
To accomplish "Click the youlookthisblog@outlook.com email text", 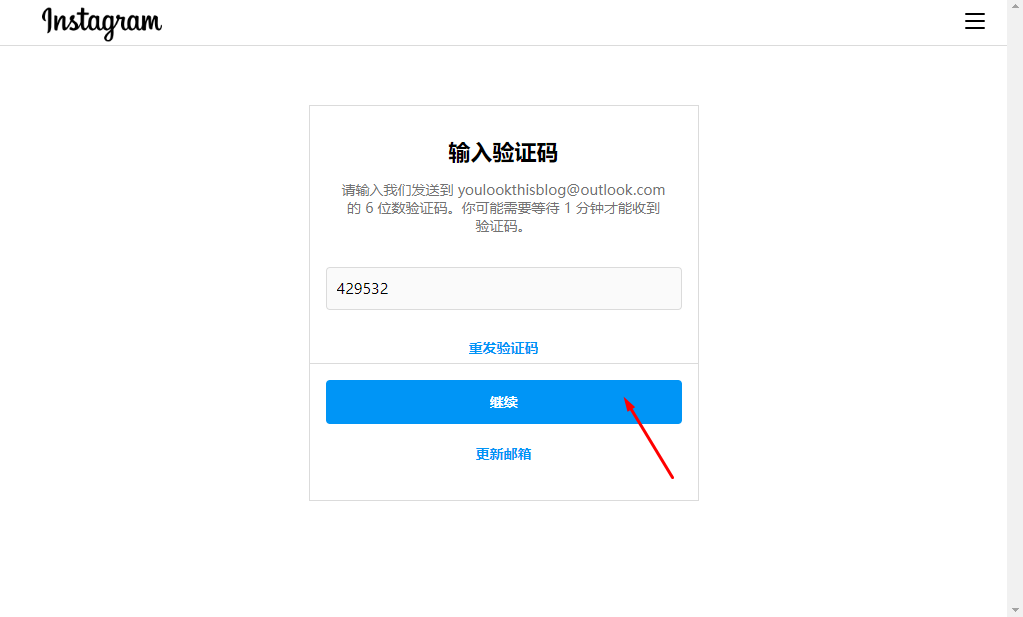I will tap(561, 190).
